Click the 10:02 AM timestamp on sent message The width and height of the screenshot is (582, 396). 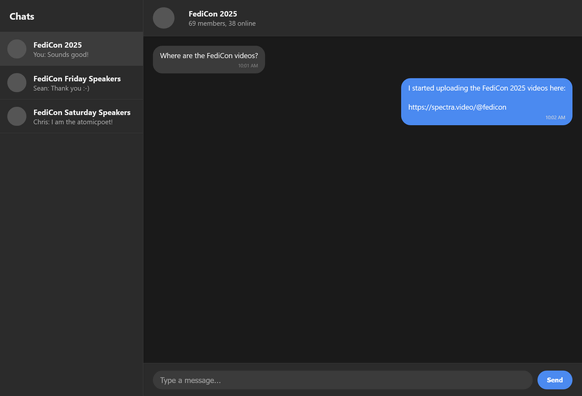[x=555, y=117]
